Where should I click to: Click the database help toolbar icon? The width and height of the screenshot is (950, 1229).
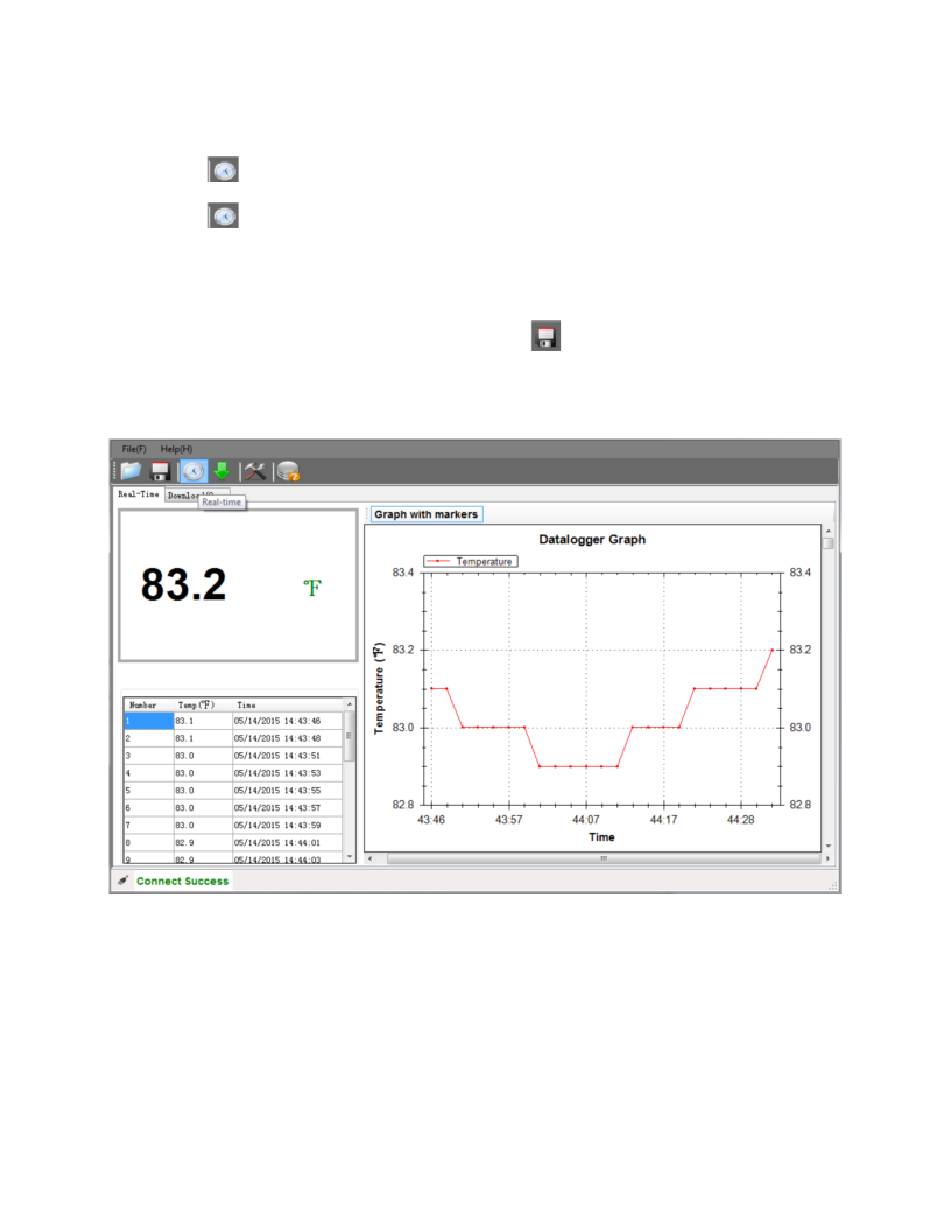(x=288, y=471)
